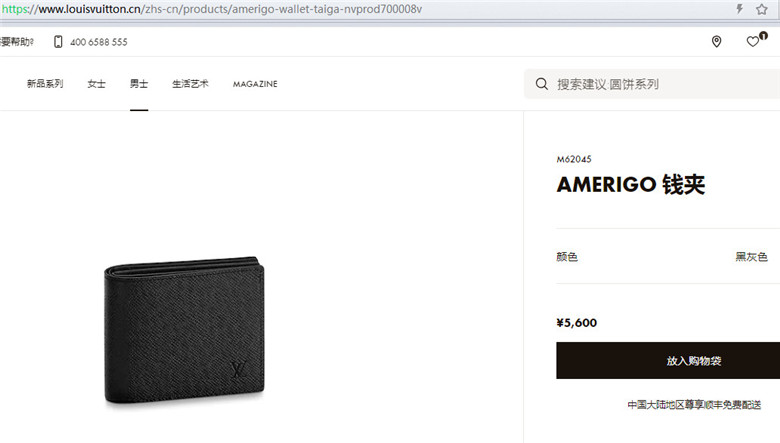Click the 400 6588 555 phone link
Image resolution: width=780 pixels, height=443 pixels.
98,42
